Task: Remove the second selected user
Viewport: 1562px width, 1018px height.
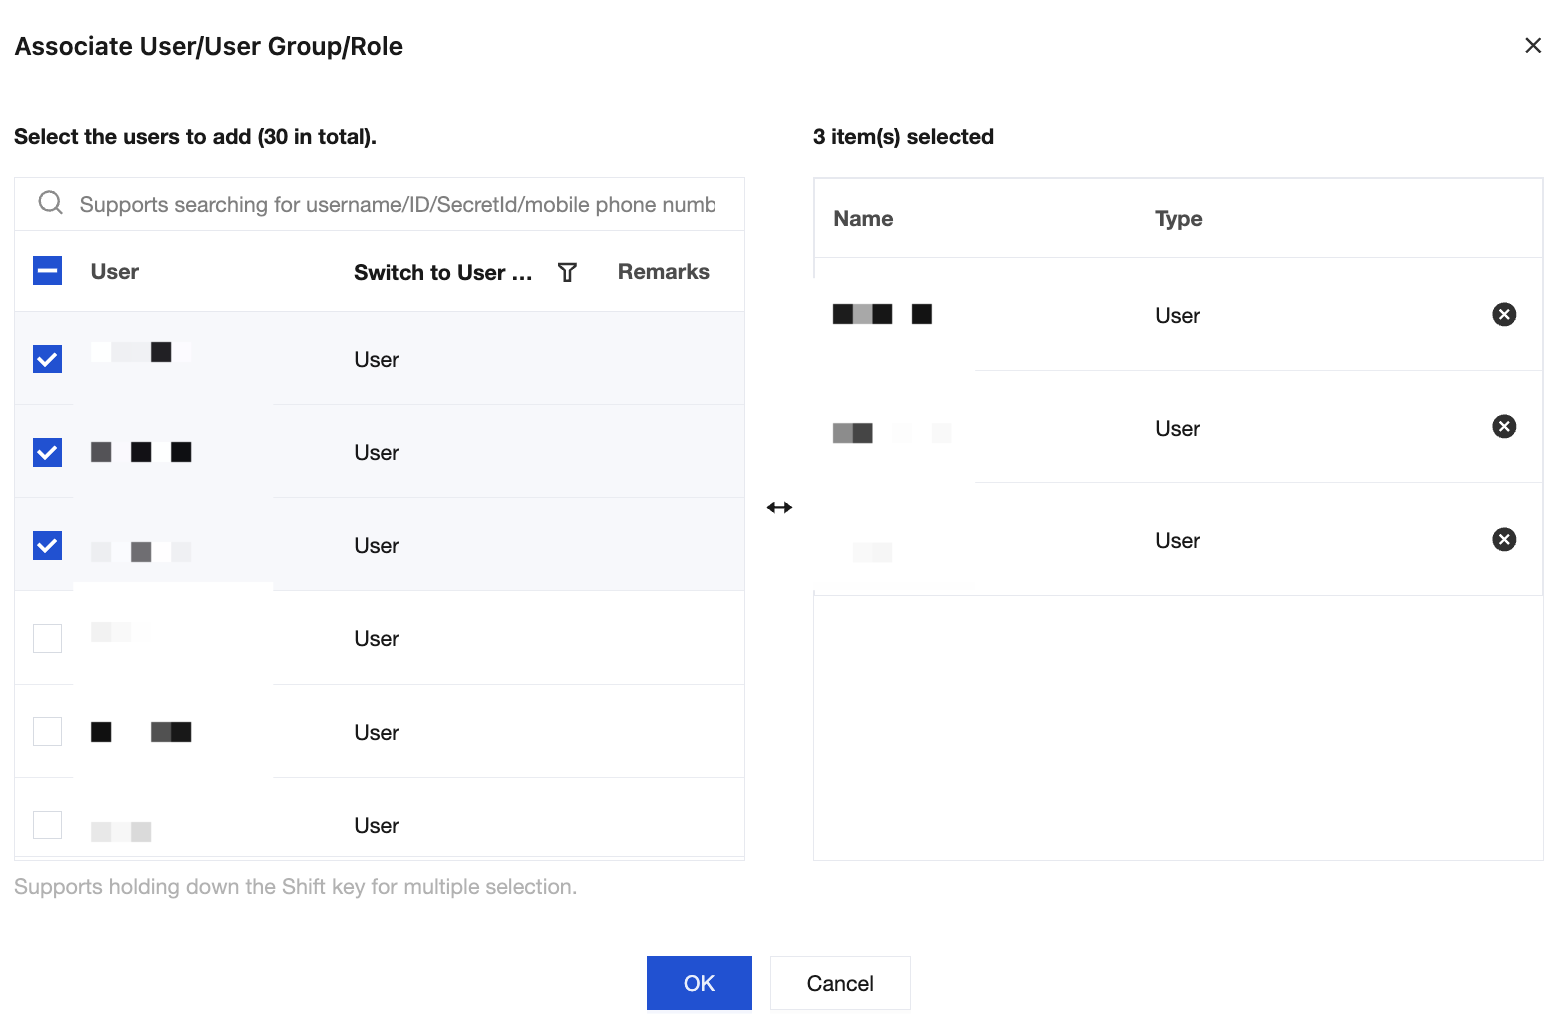Action: tap(1503, 427)
